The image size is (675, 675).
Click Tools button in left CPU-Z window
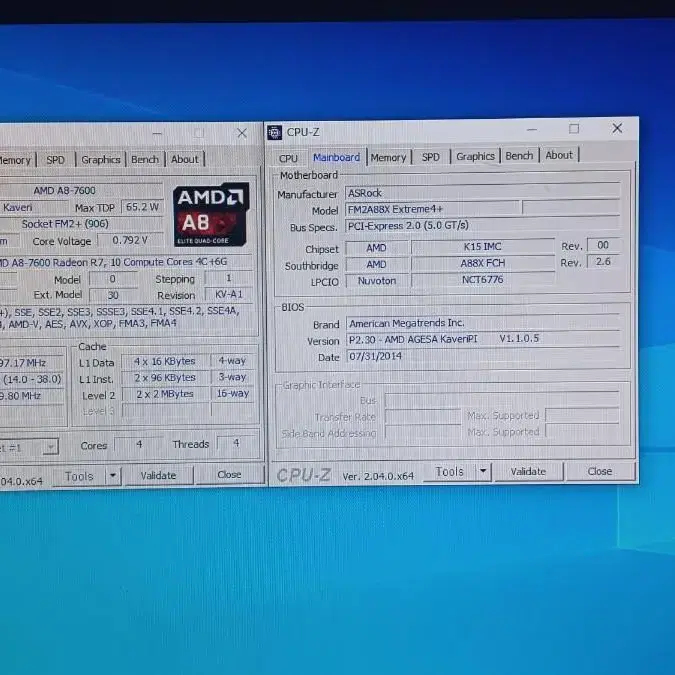point(79,476)
